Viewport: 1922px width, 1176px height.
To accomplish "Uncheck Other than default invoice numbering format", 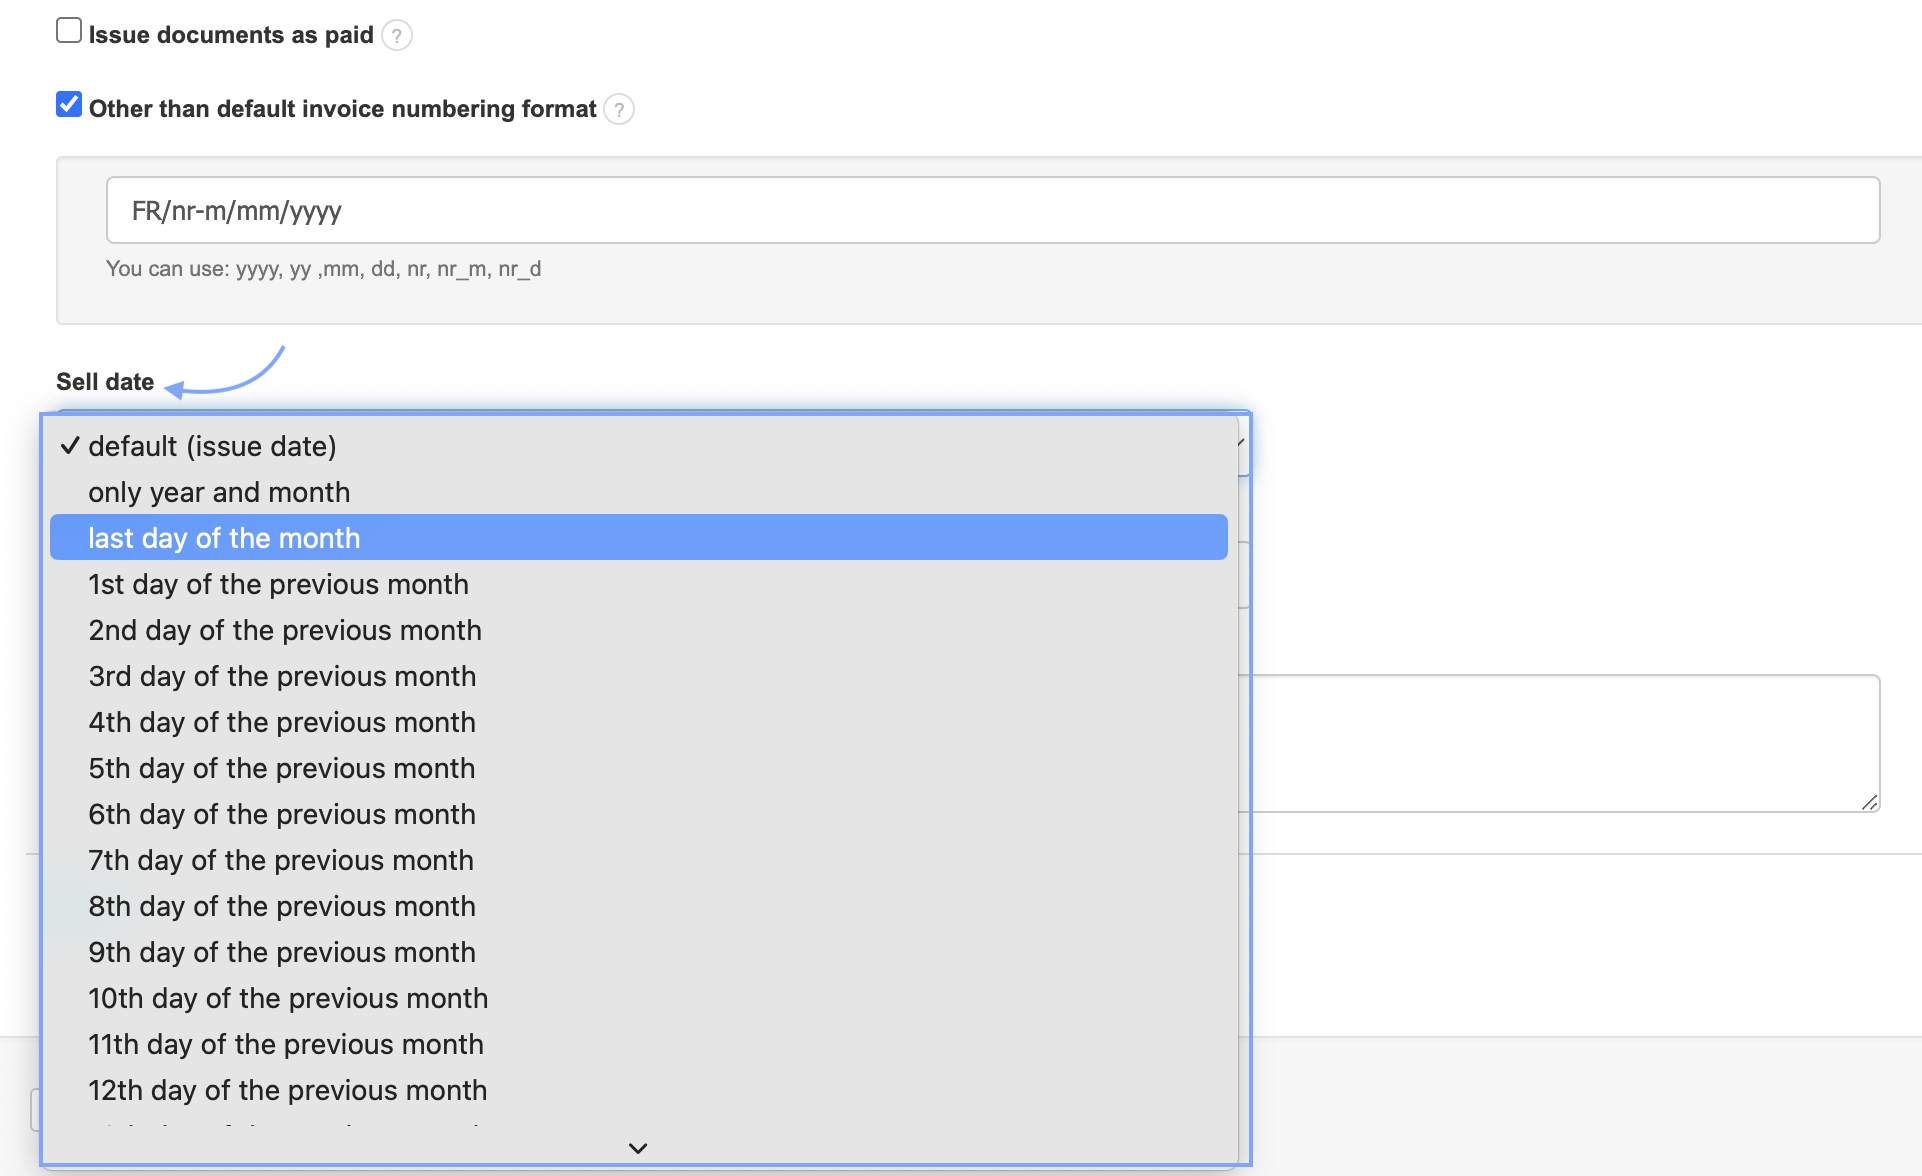I will 69,105.
